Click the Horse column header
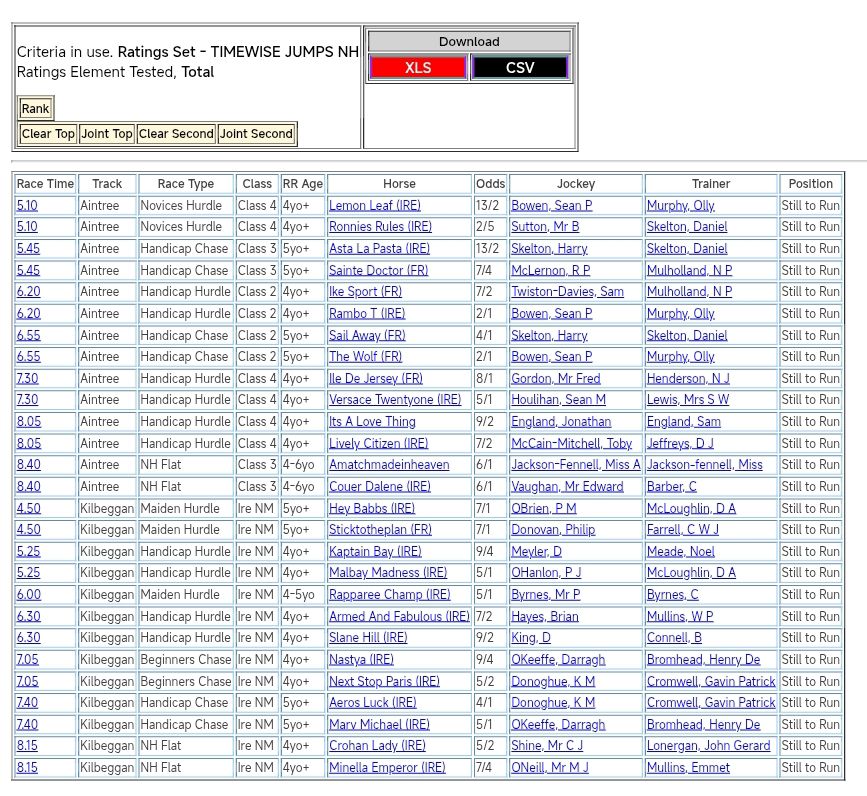 click(399, 184)
